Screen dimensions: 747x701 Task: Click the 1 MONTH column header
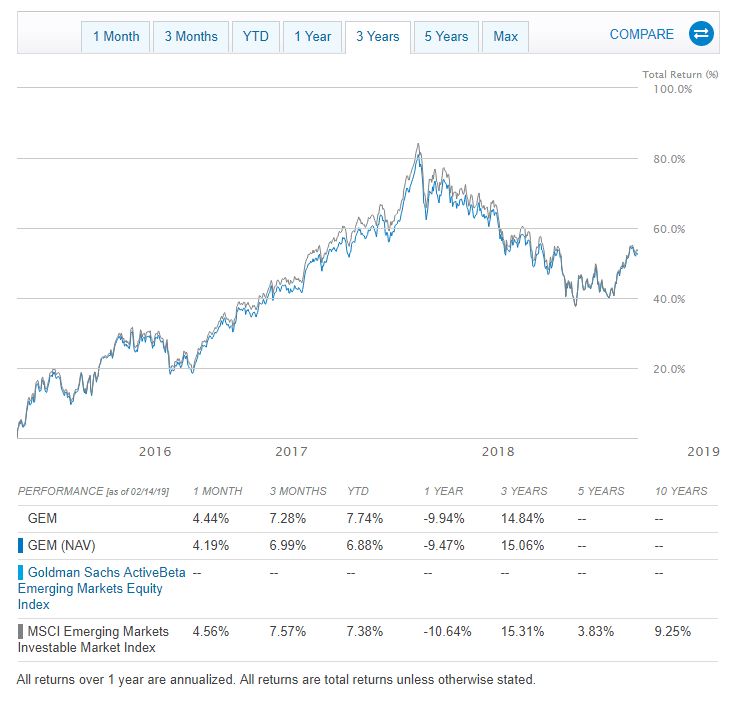(x=217, y=491)
